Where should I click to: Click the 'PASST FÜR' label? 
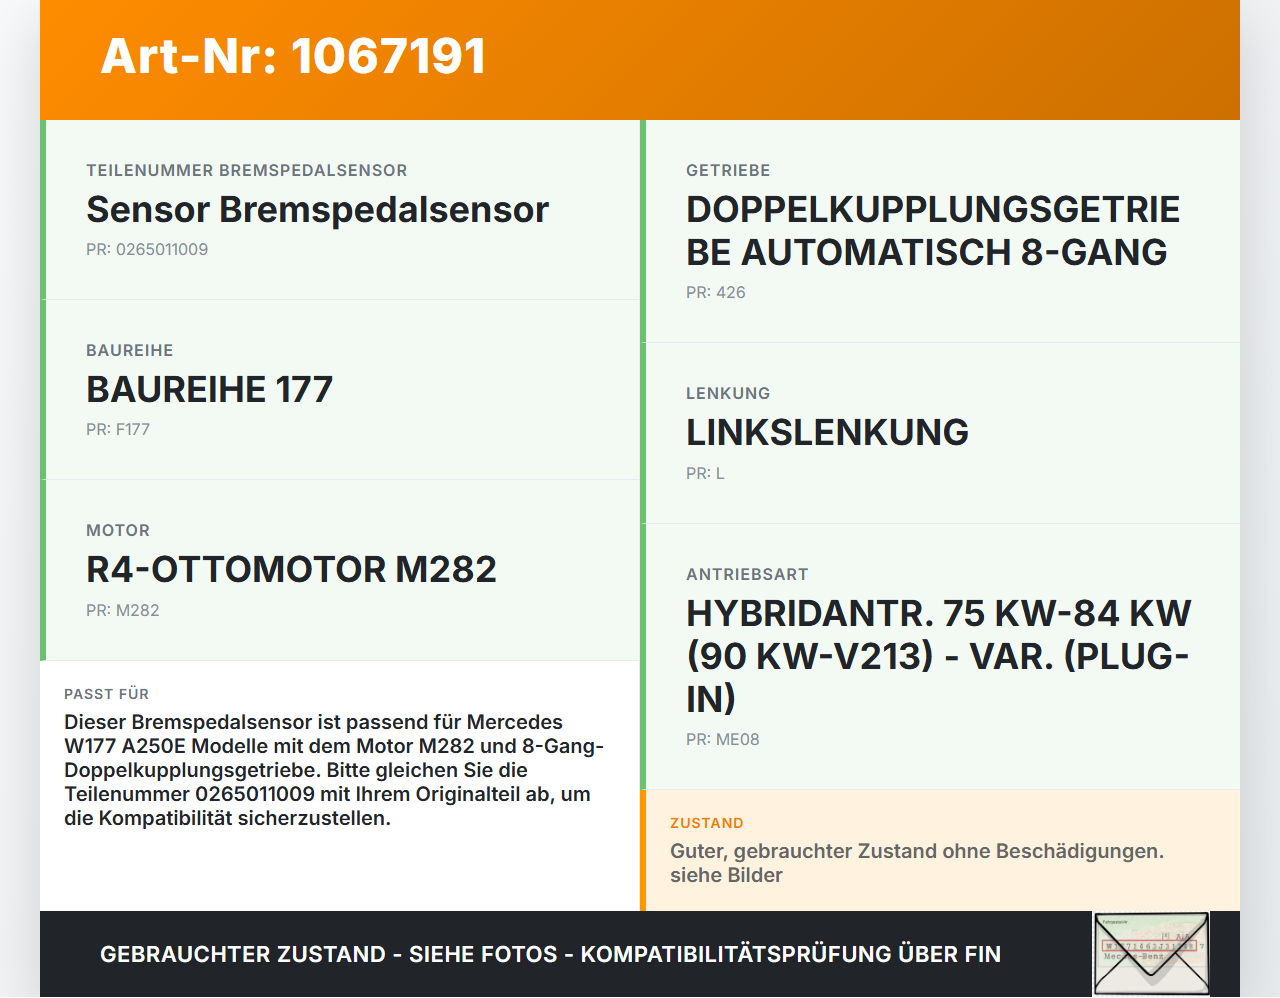[106, 694]
